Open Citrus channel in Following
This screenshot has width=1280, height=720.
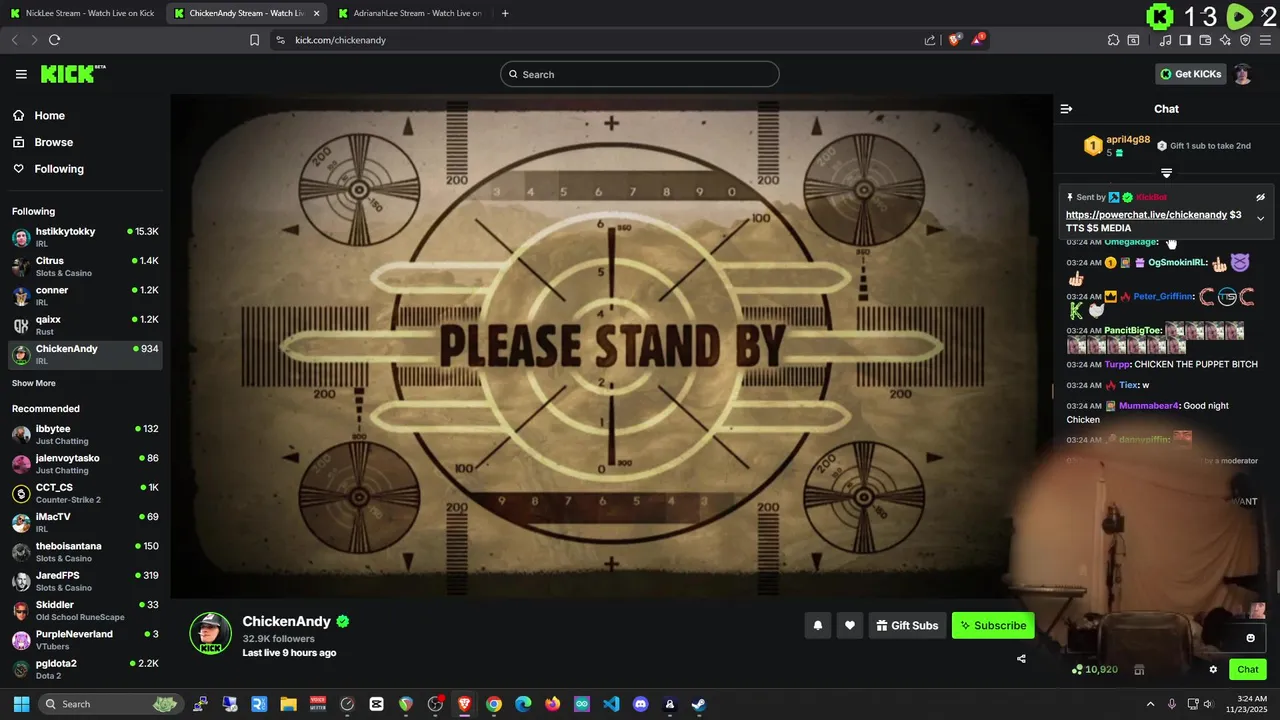pos(85,266)
